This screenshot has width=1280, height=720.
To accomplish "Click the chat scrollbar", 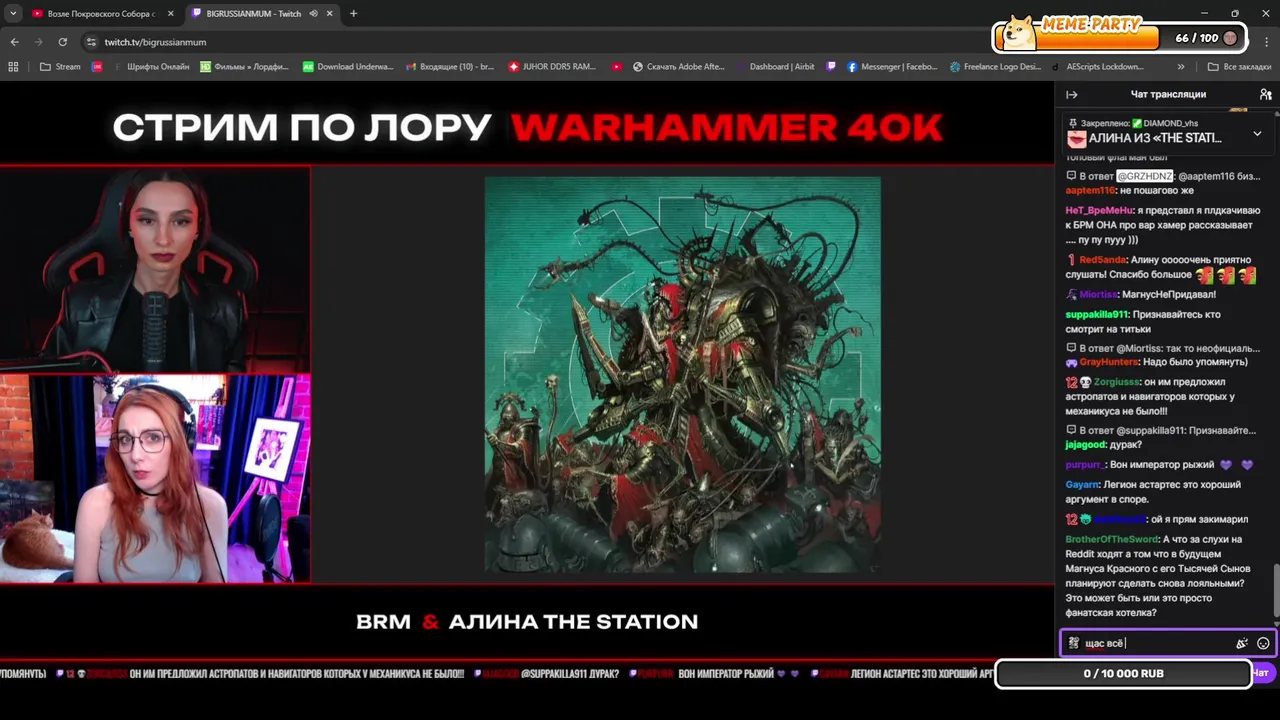I will (1275, 590).
